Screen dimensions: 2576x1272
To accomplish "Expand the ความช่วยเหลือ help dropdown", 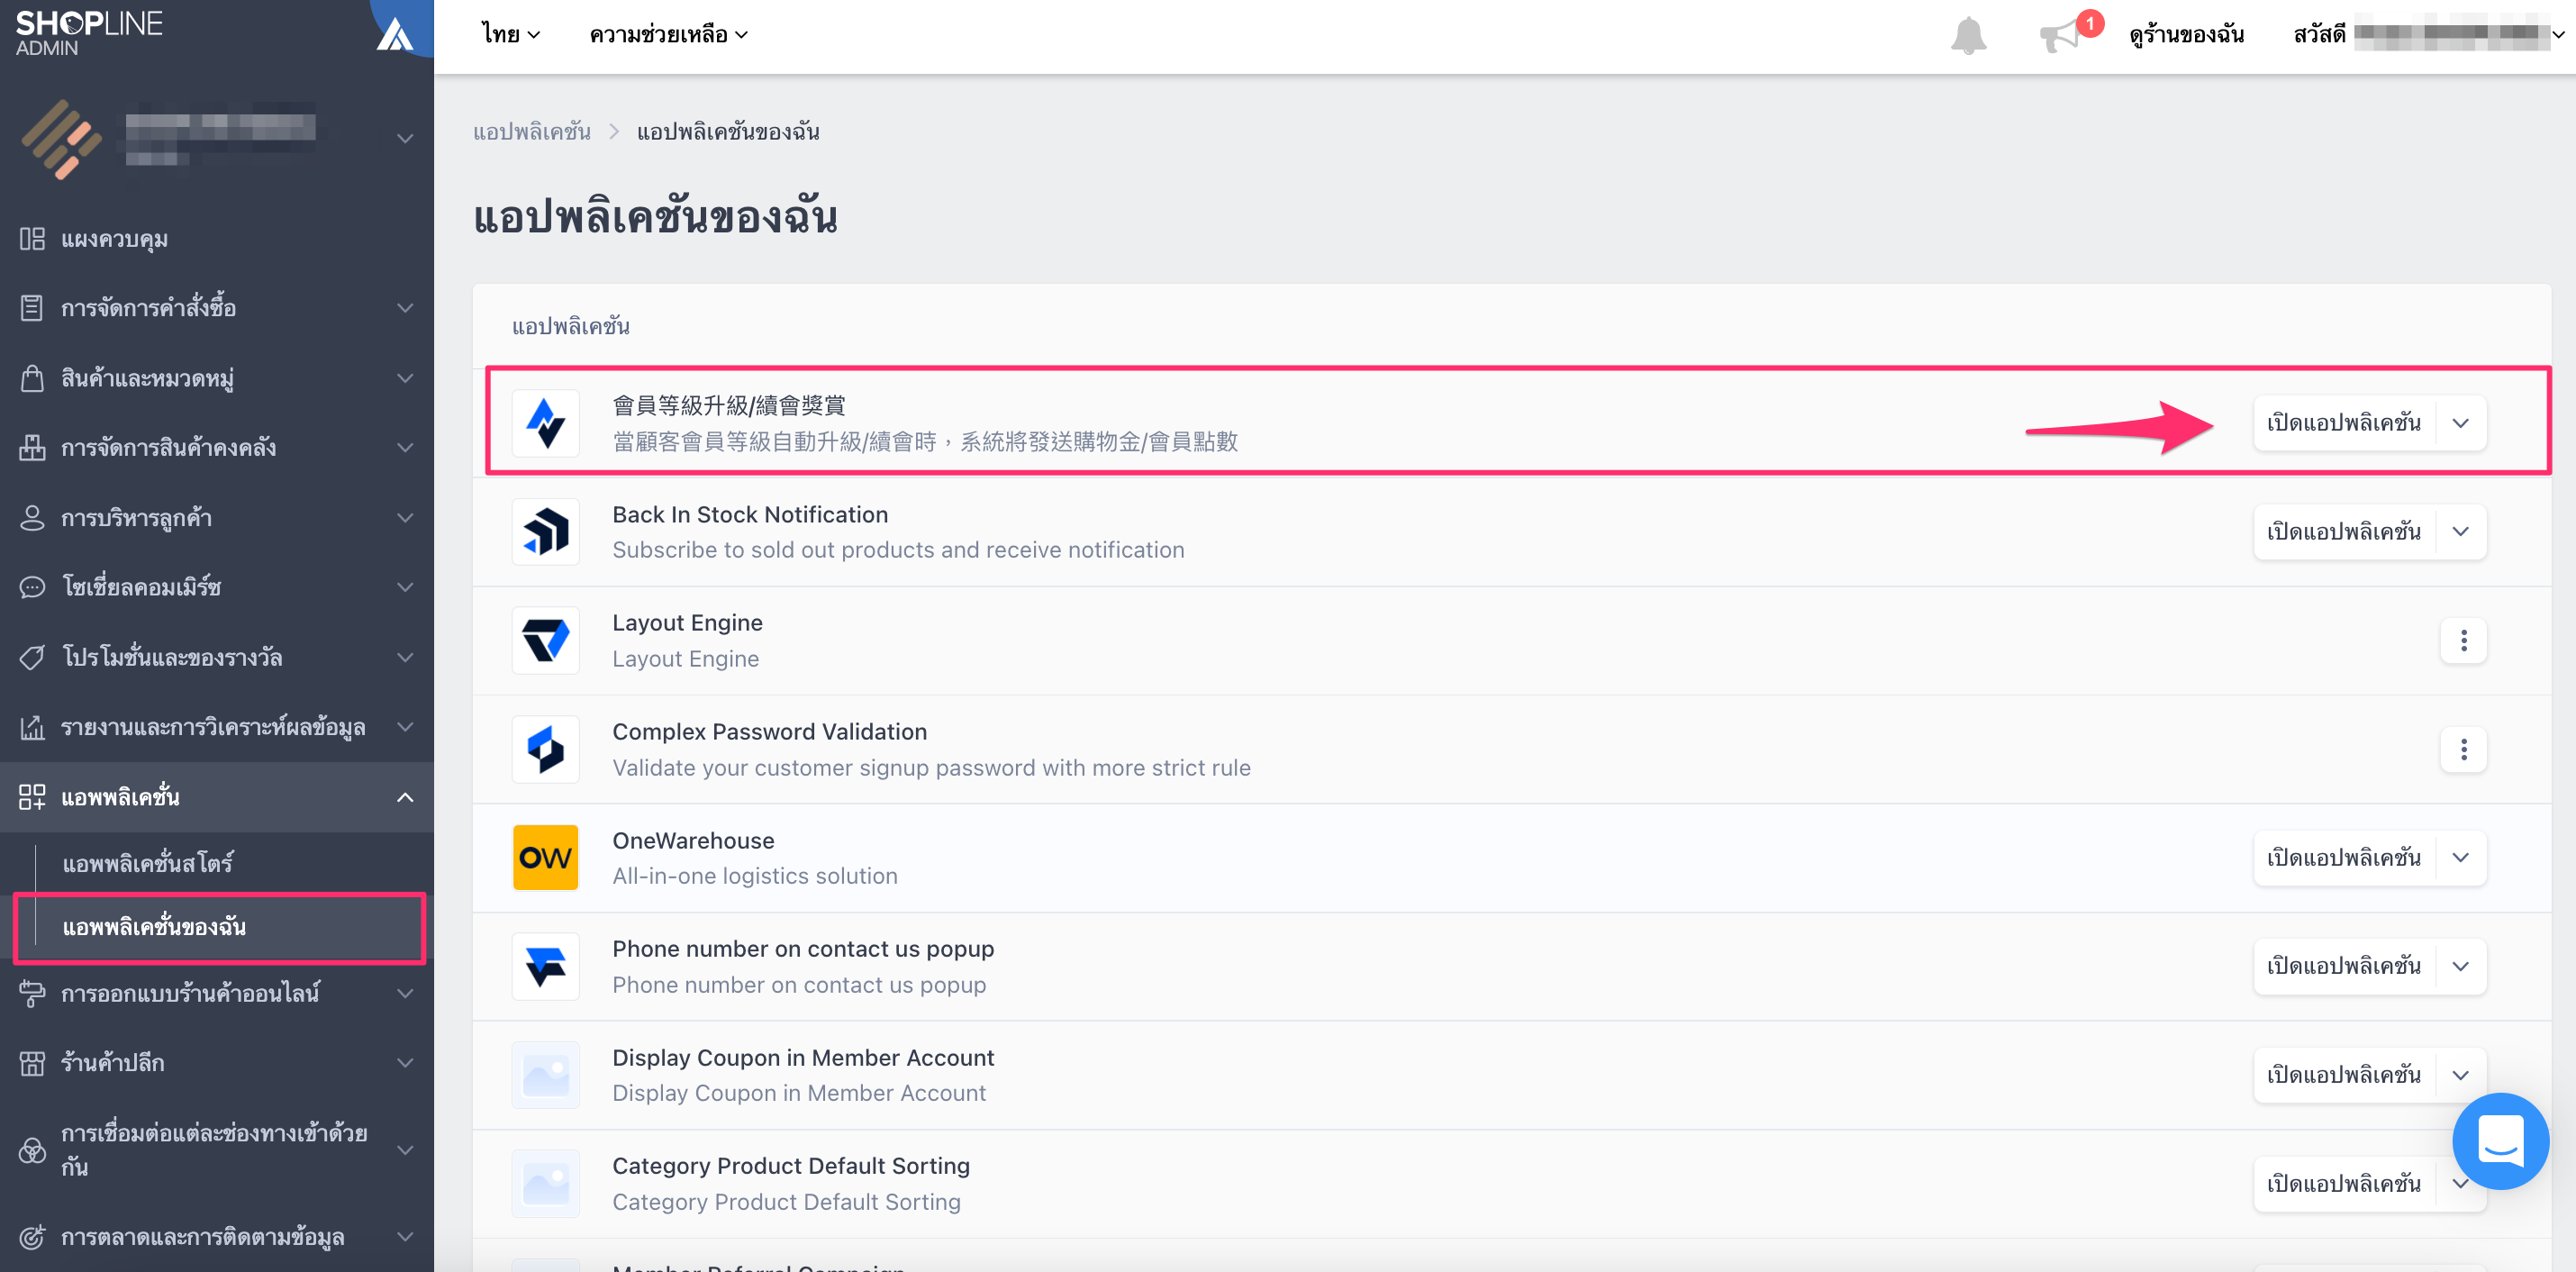I will pyautogui.click(x=668, y=34).
